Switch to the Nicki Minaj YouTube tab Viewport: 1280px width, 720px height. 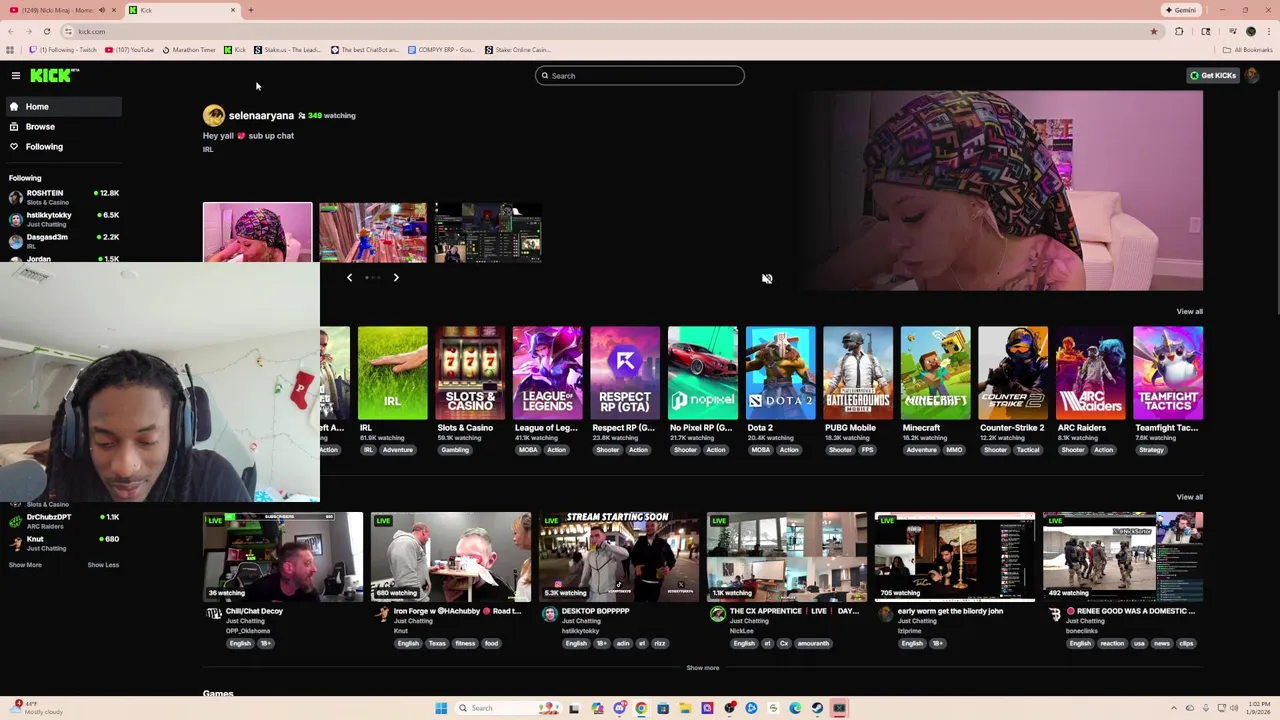coord(60,10)
